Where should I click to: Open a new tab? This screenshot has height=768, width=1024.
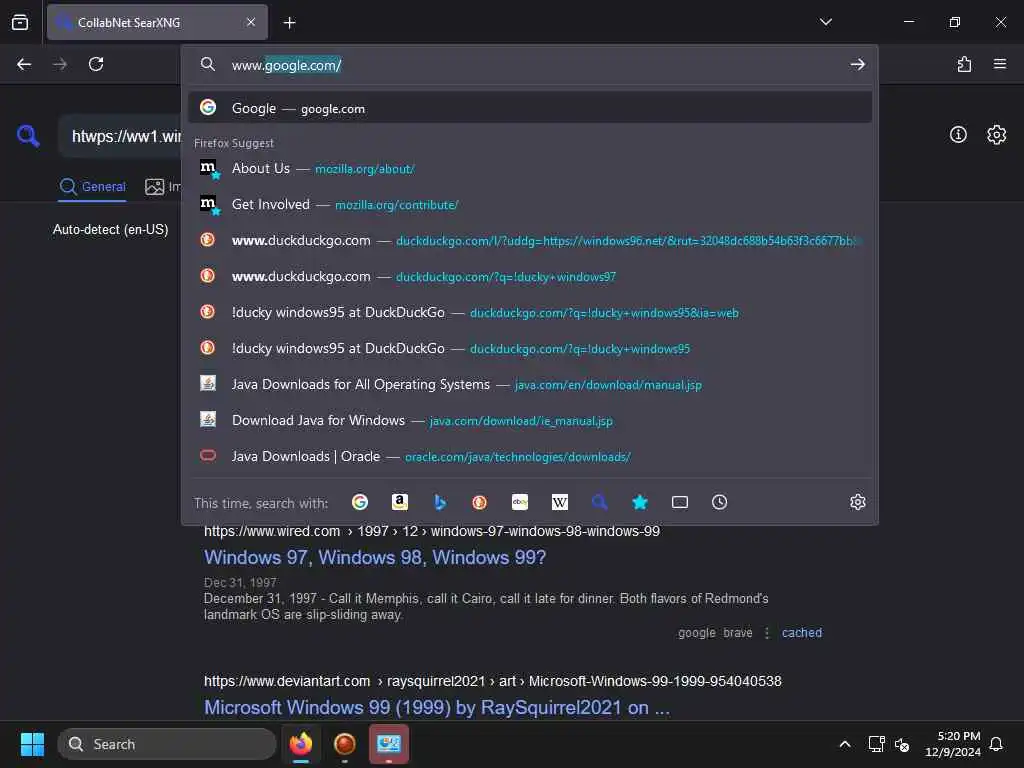click(x=289, y=23)
